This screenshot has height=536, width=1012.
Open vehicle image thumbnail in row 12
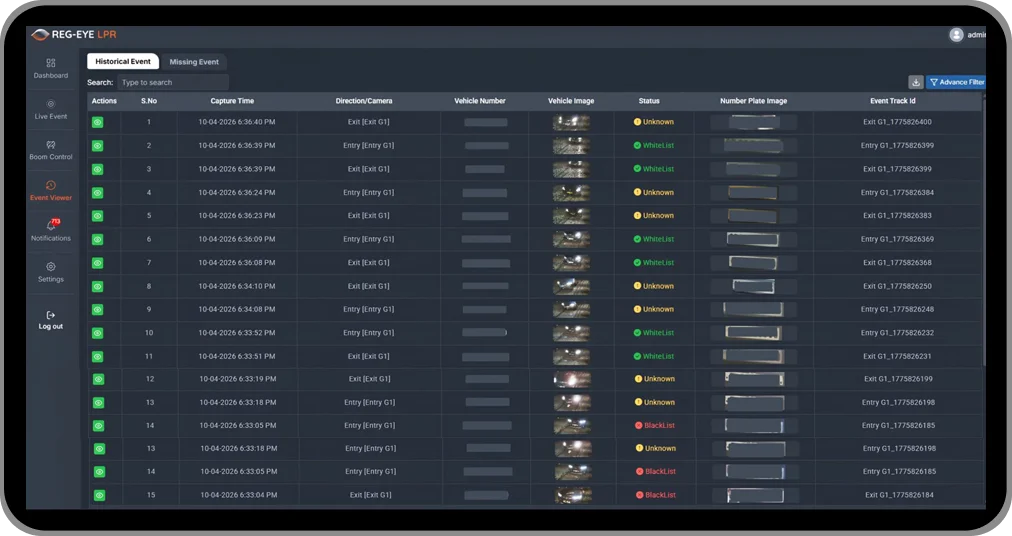click(572, 379)
